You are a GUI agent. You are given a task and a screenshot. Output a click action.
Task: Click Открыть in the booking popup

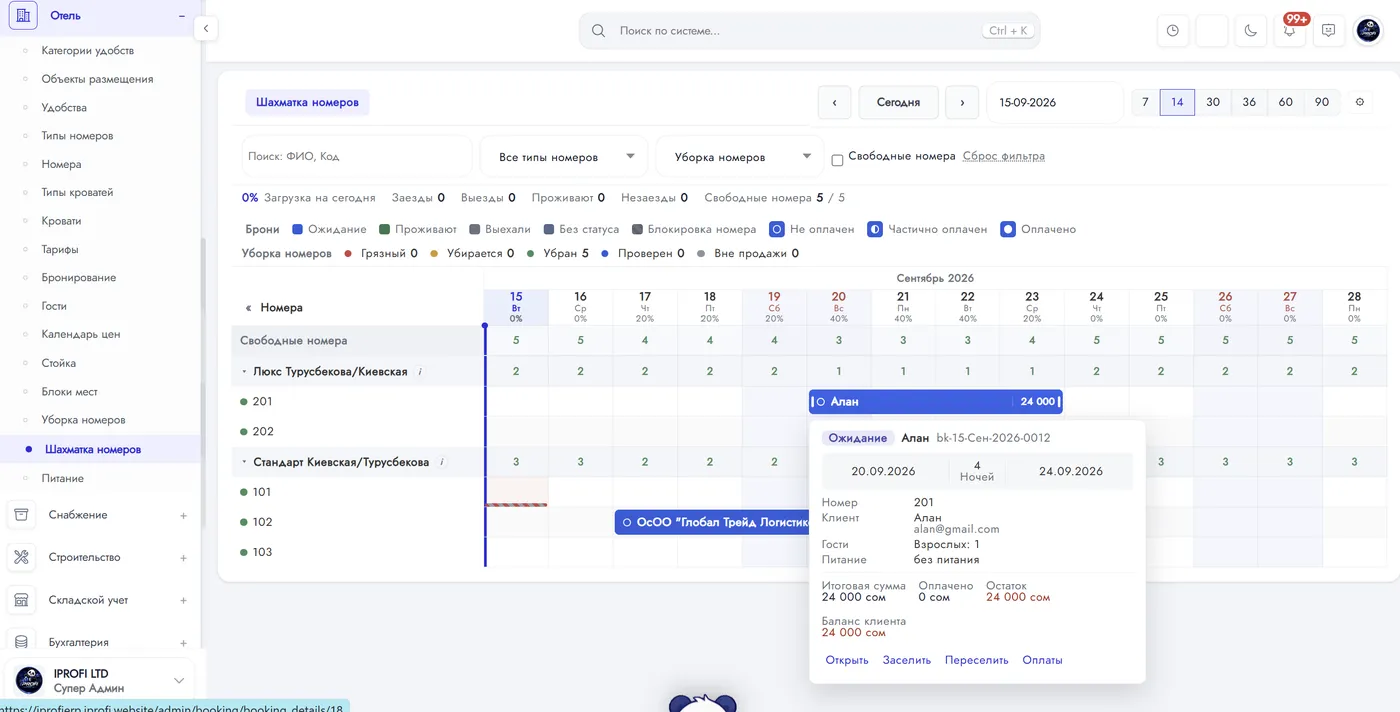pos(847,660)
